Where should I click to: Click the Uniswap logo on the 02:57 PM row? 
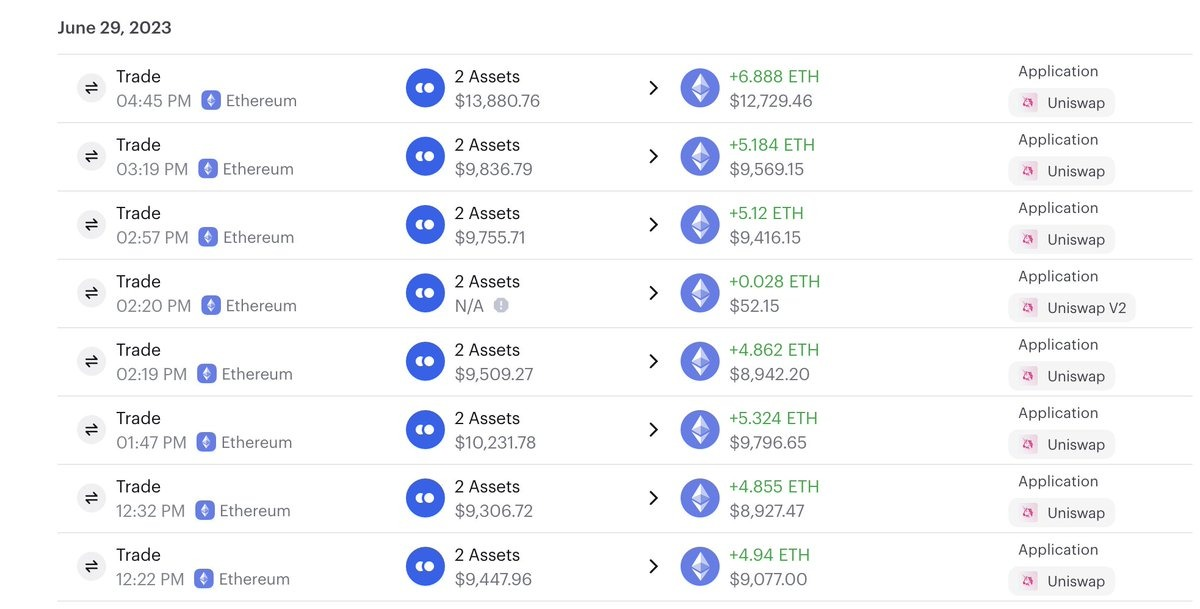pyautogui.click(x=1029, y=240)
